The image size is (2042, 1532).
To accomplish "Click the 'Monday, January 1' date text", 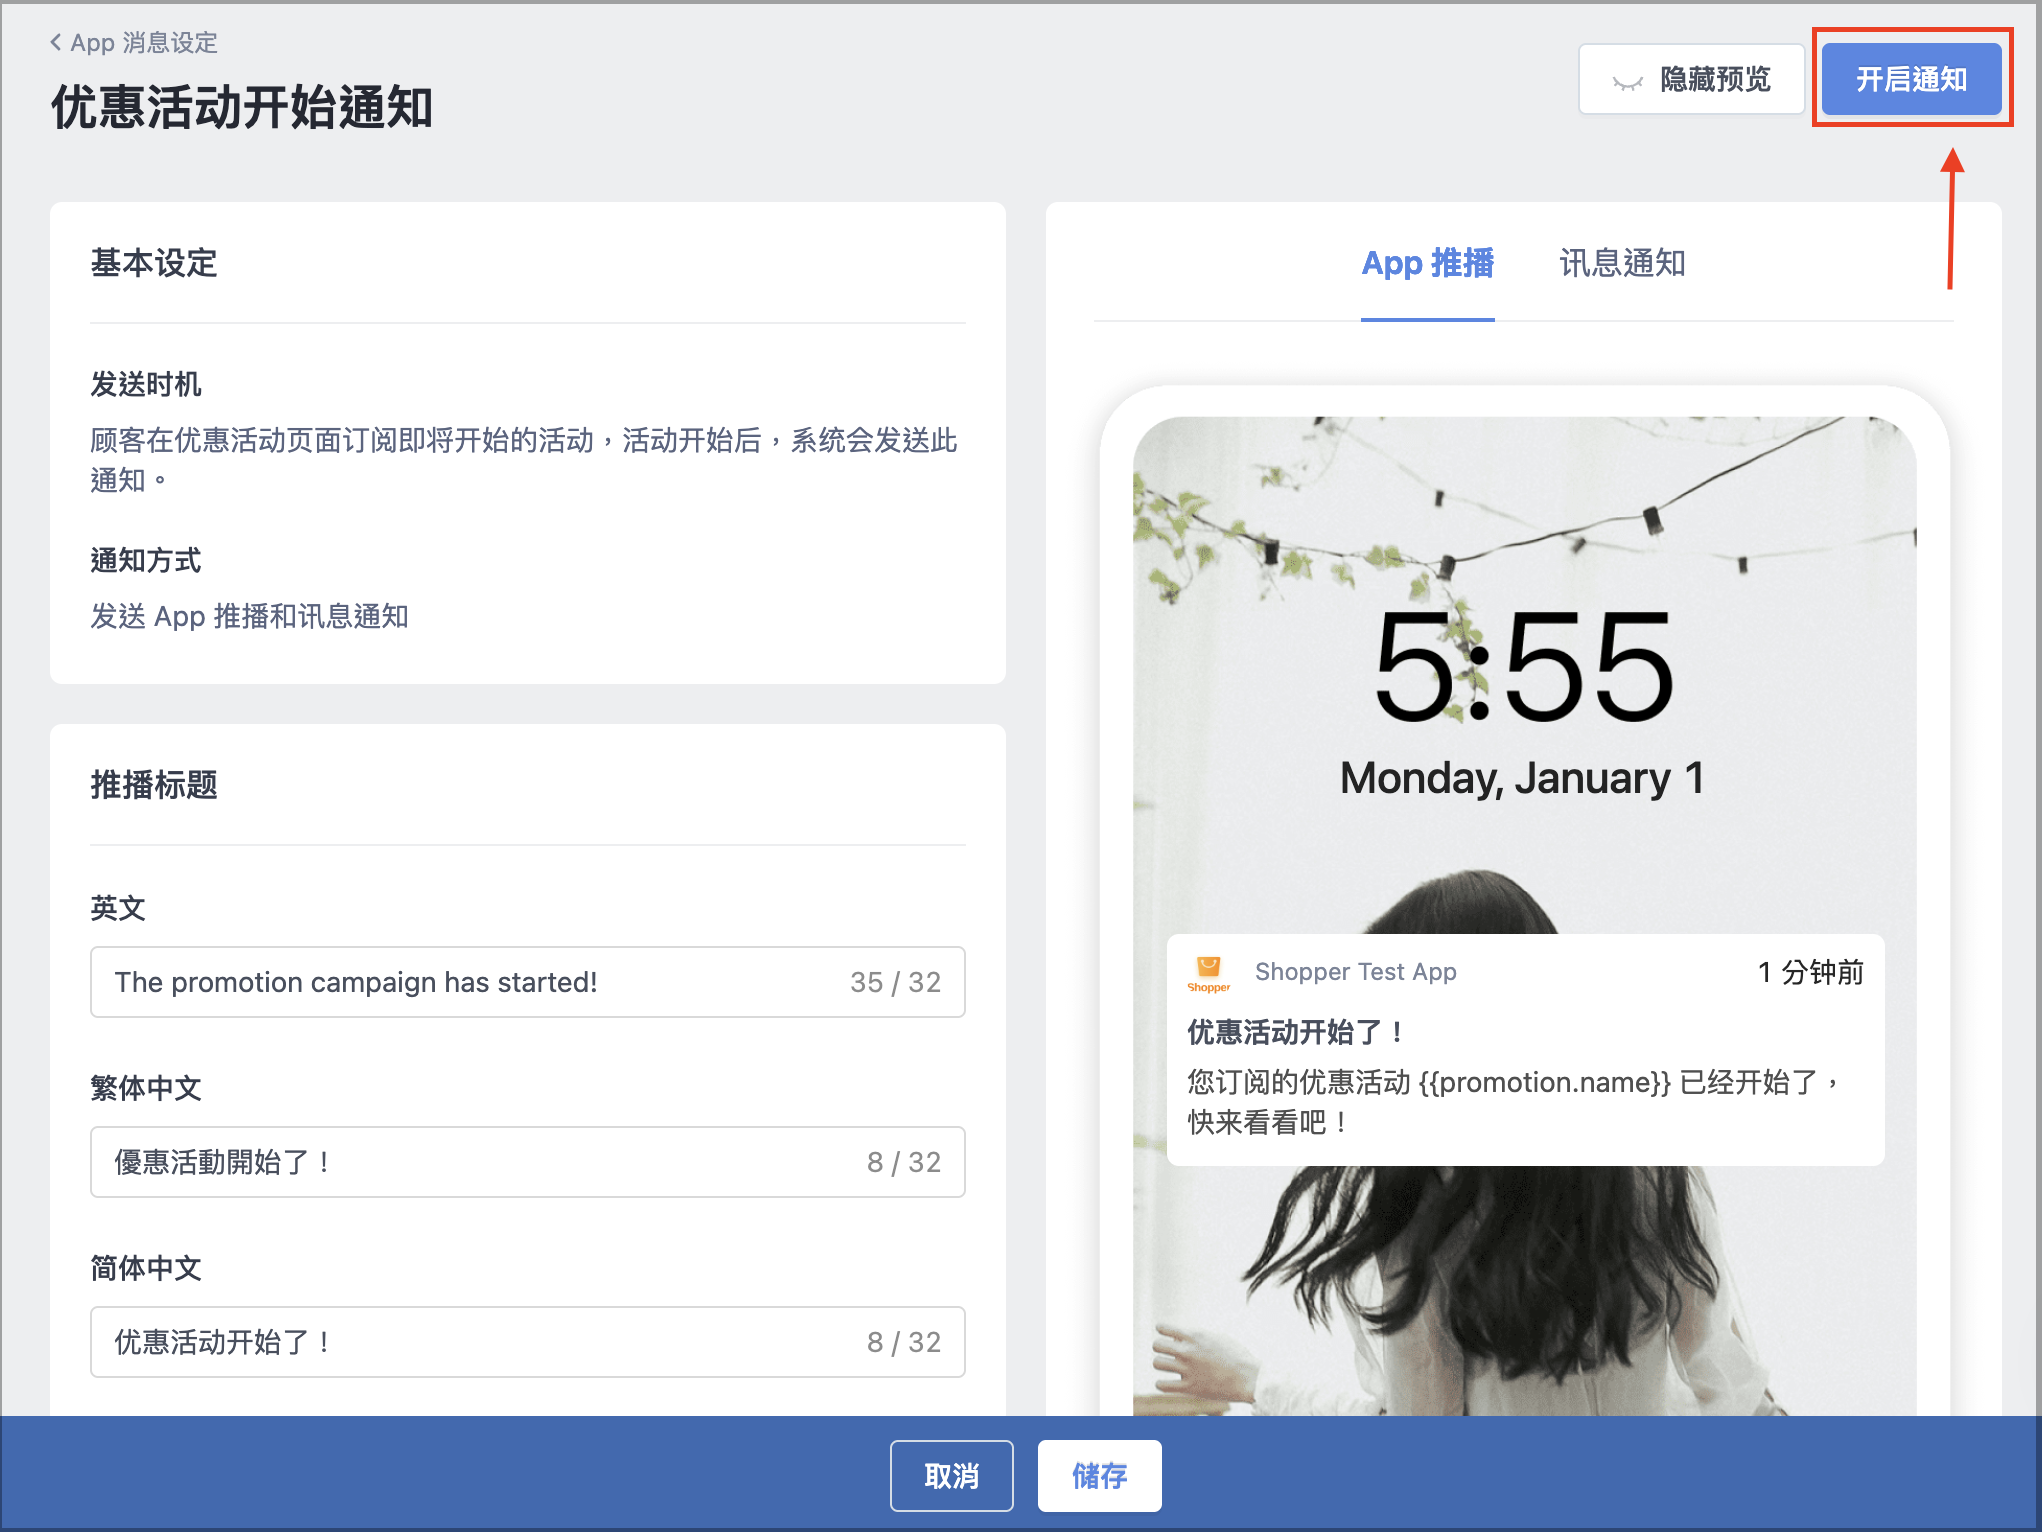I will click(x=1522, y=778).
